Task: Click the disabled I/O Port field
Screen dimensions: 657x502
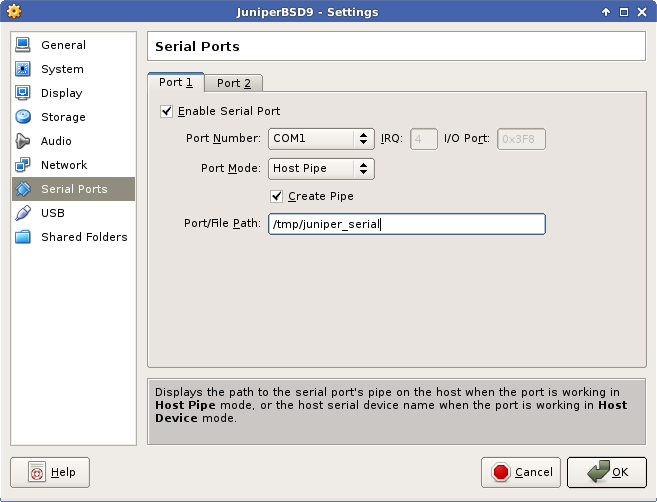Action: [x=521, y=139]
